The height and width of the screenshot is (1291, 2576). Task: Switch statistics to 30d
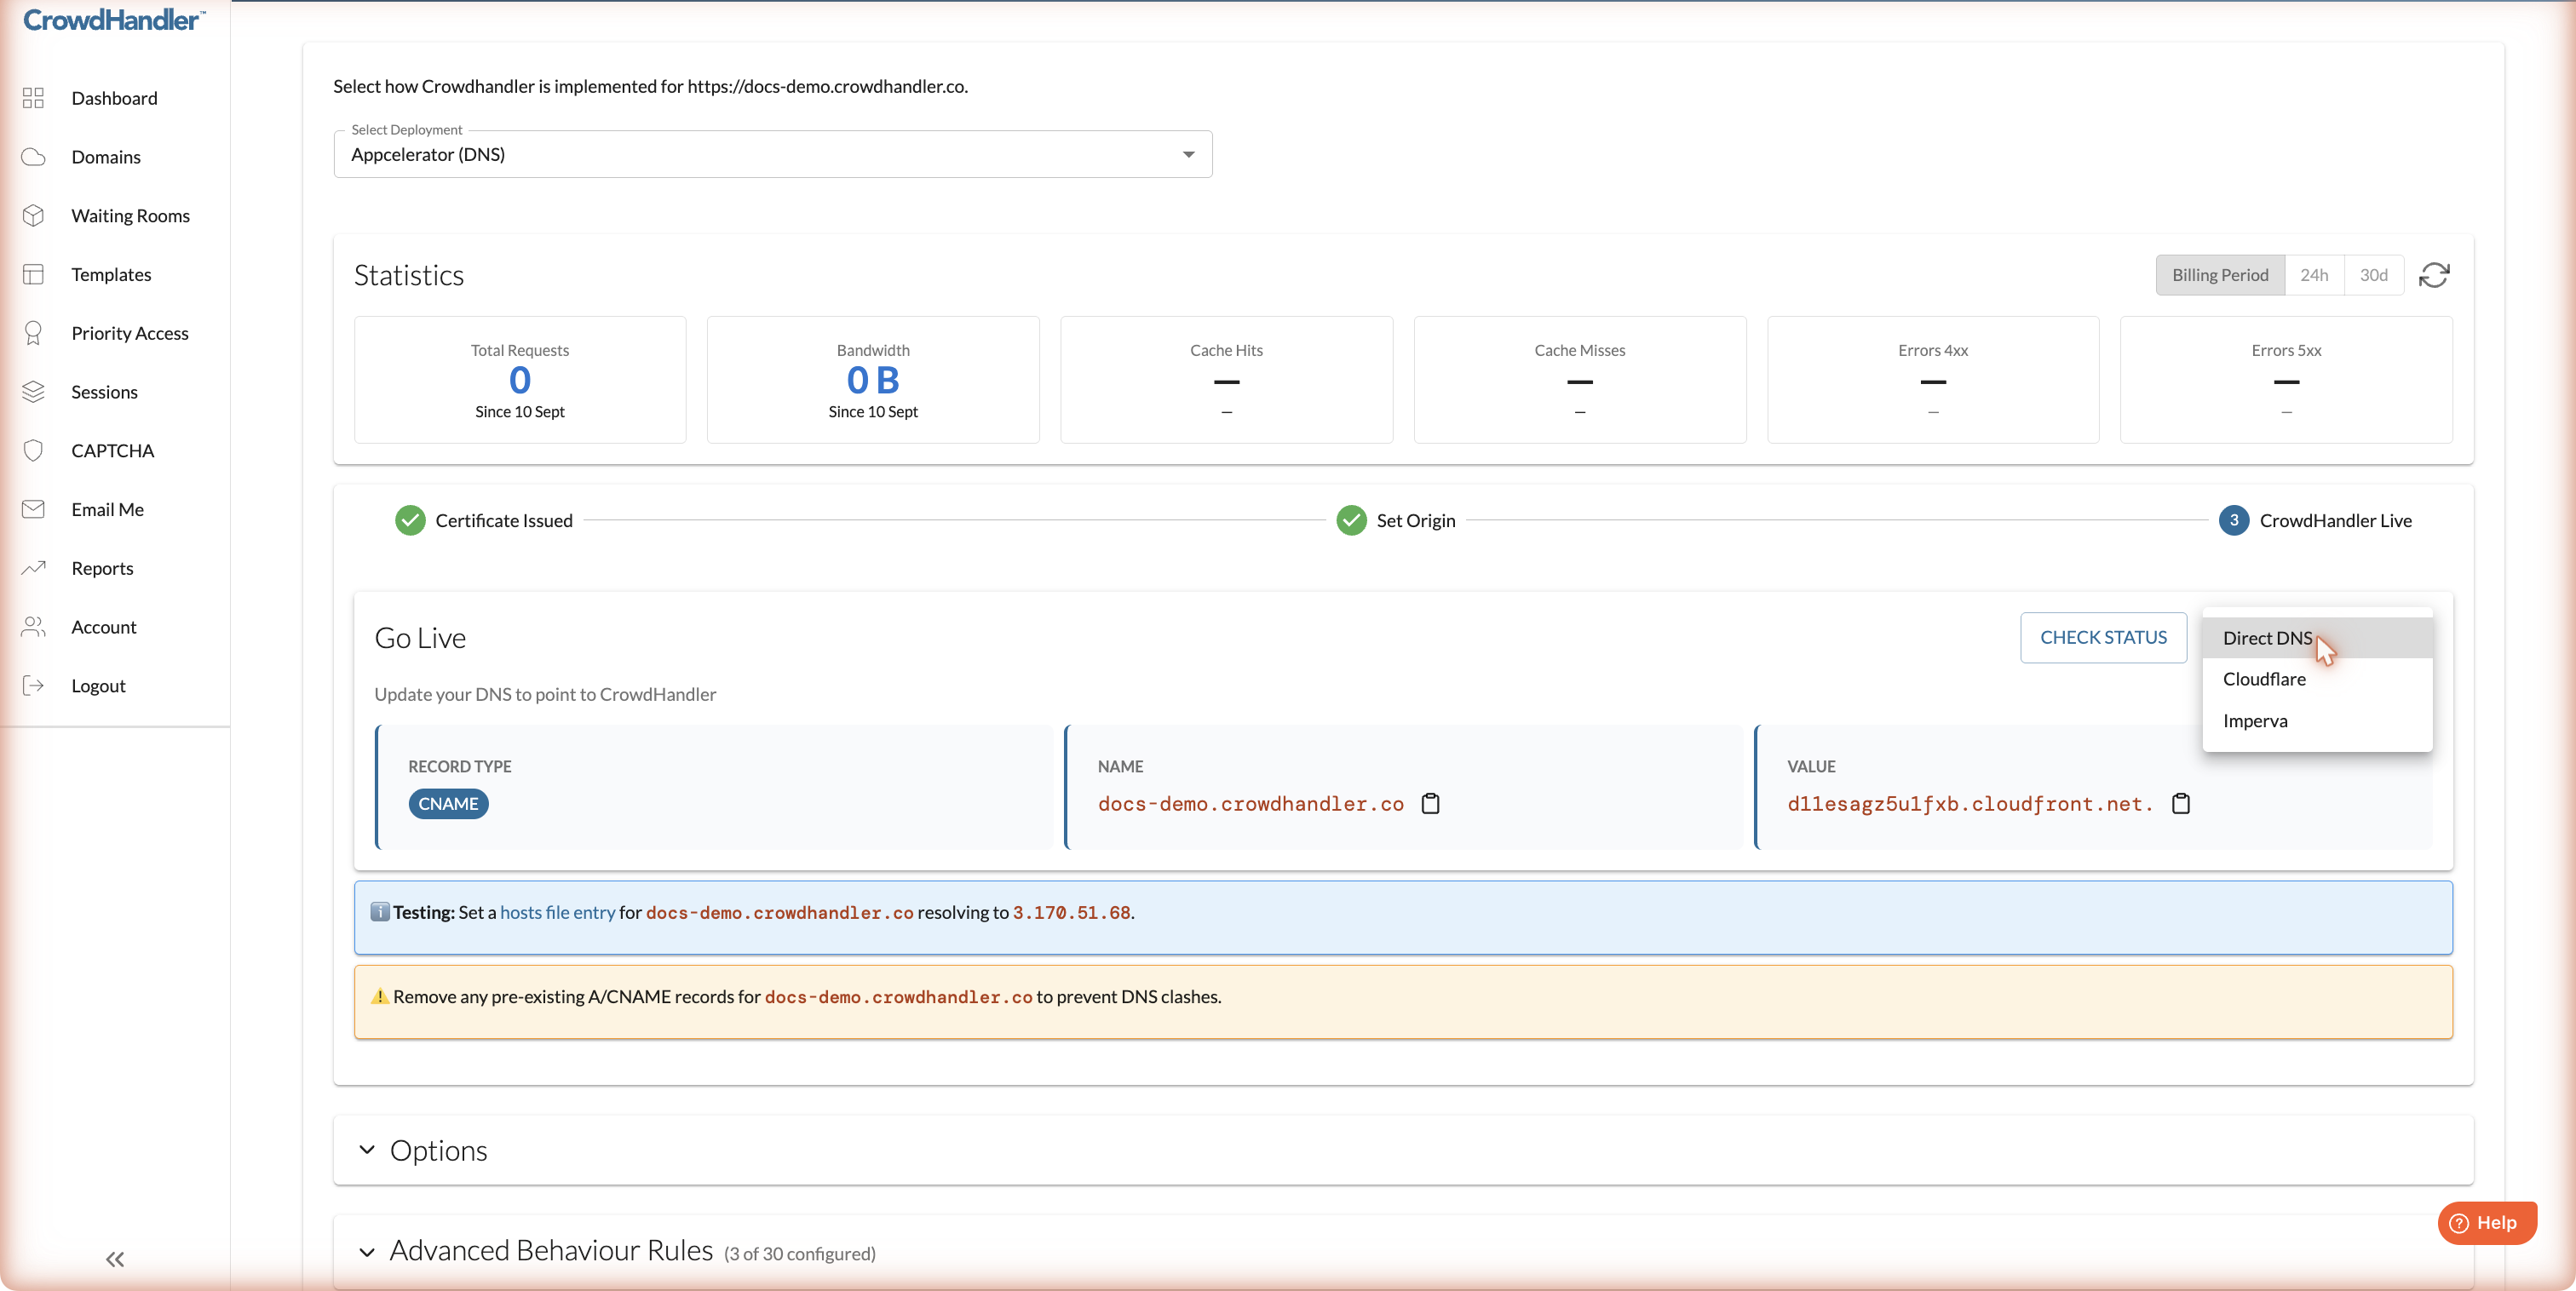(x=2373, y=275)
